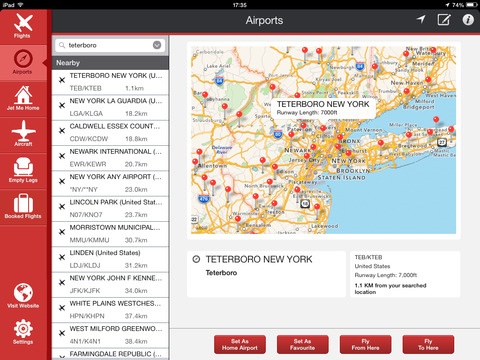Open Empty Legs section
Viewport: 480px width, 360px height.
coord(23,171)
